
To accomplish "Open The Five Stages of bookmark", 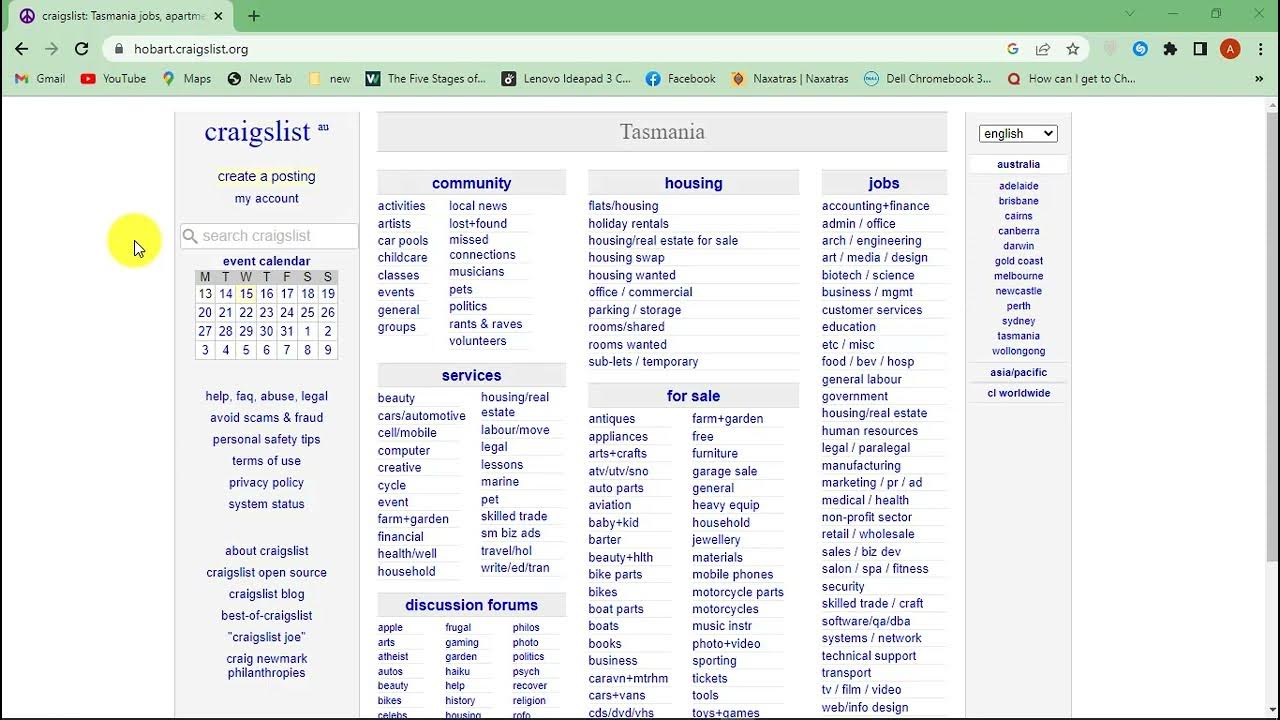I will [426, 79].
